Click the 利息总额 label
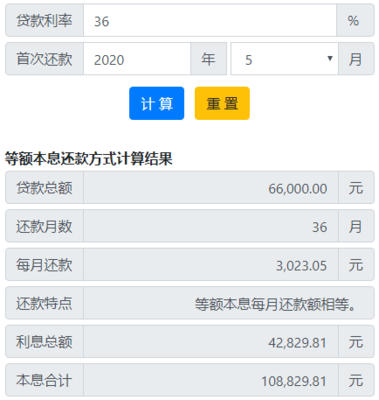The image size is (379, 400). click(44, 342)
